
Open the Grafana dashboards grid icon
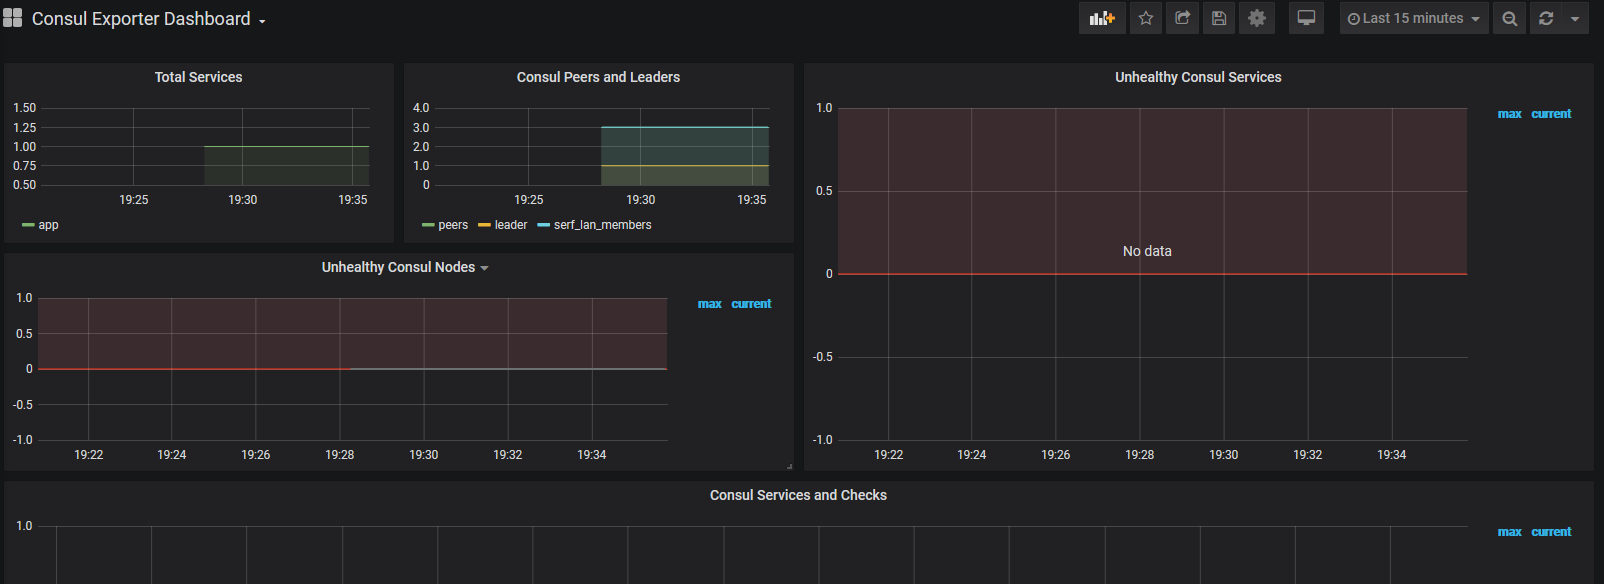point(12,18)
